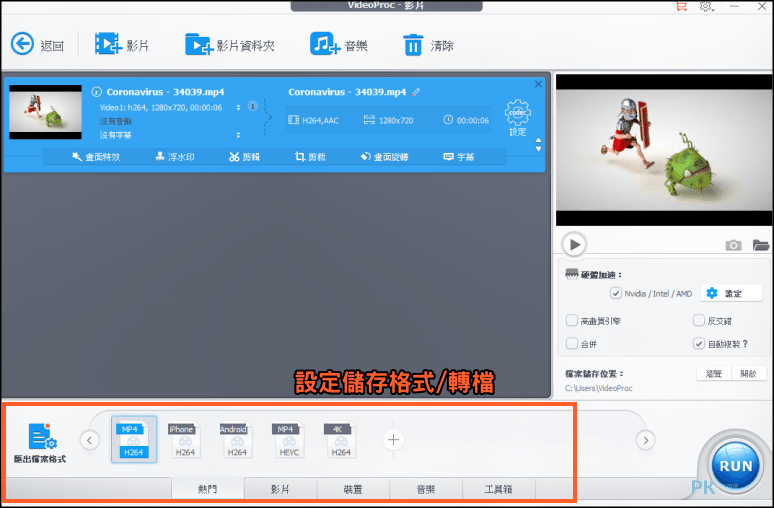The height and width of the screenshot is (508, 774).
Task: Open 剪裁 crop tool
Action: pyautogui.click(x=310, y=157)
